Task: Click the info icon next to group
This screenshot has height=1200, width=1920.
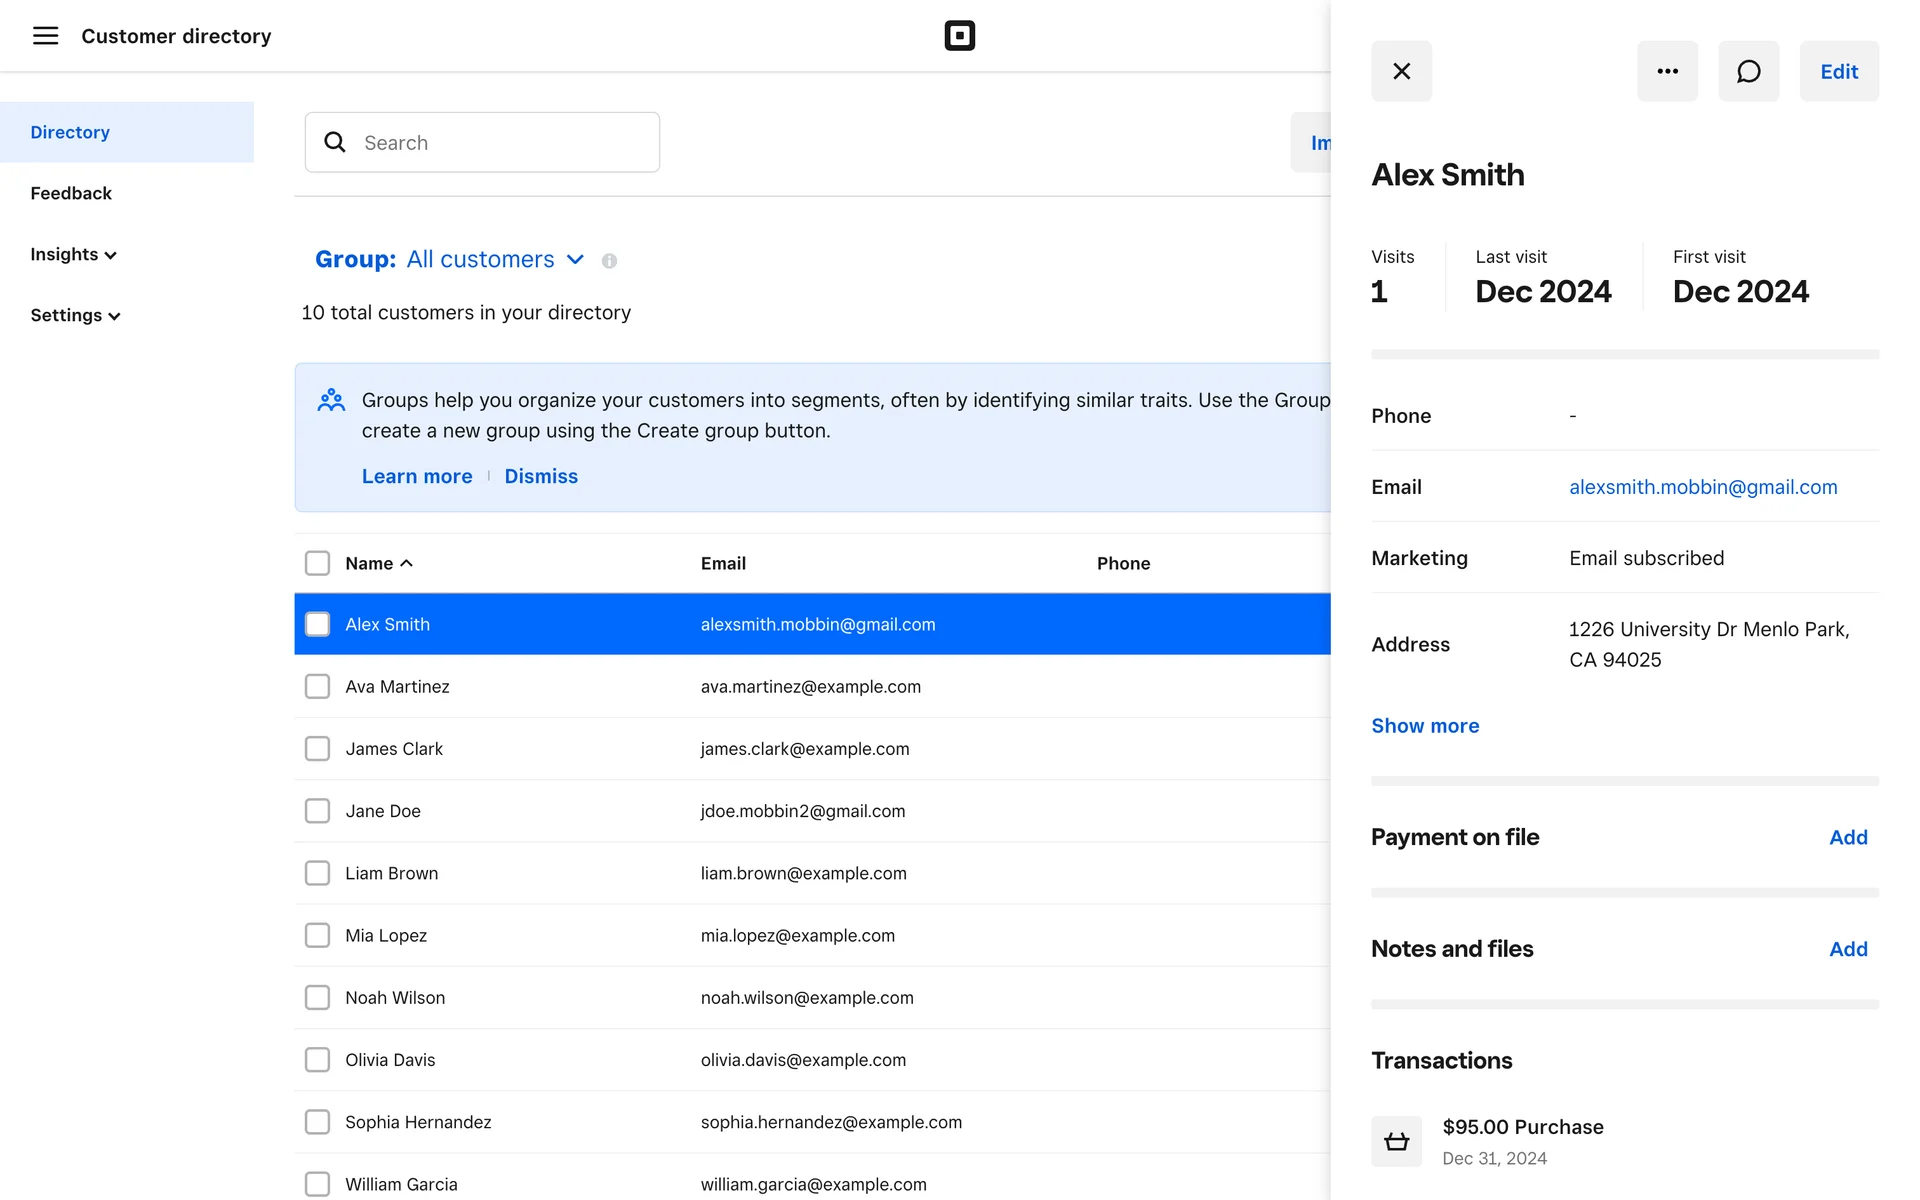Action: click(x=609, y=261)
